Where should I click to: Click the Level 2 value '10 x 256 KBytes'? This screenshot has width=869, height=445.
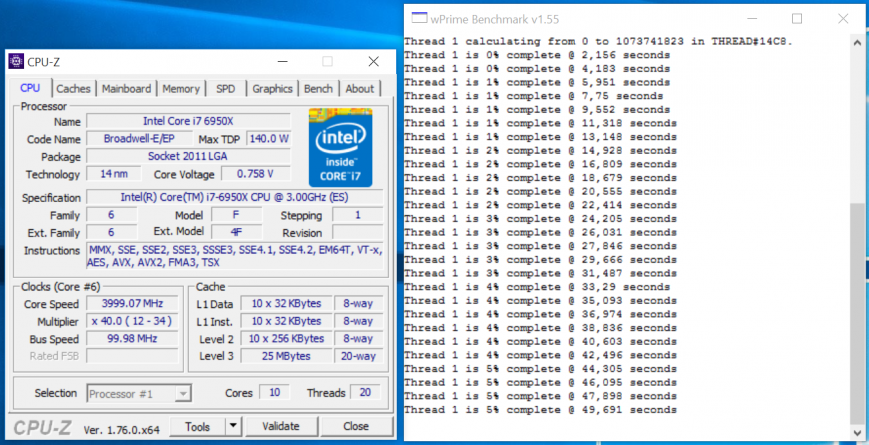click(x=286, y=339)
